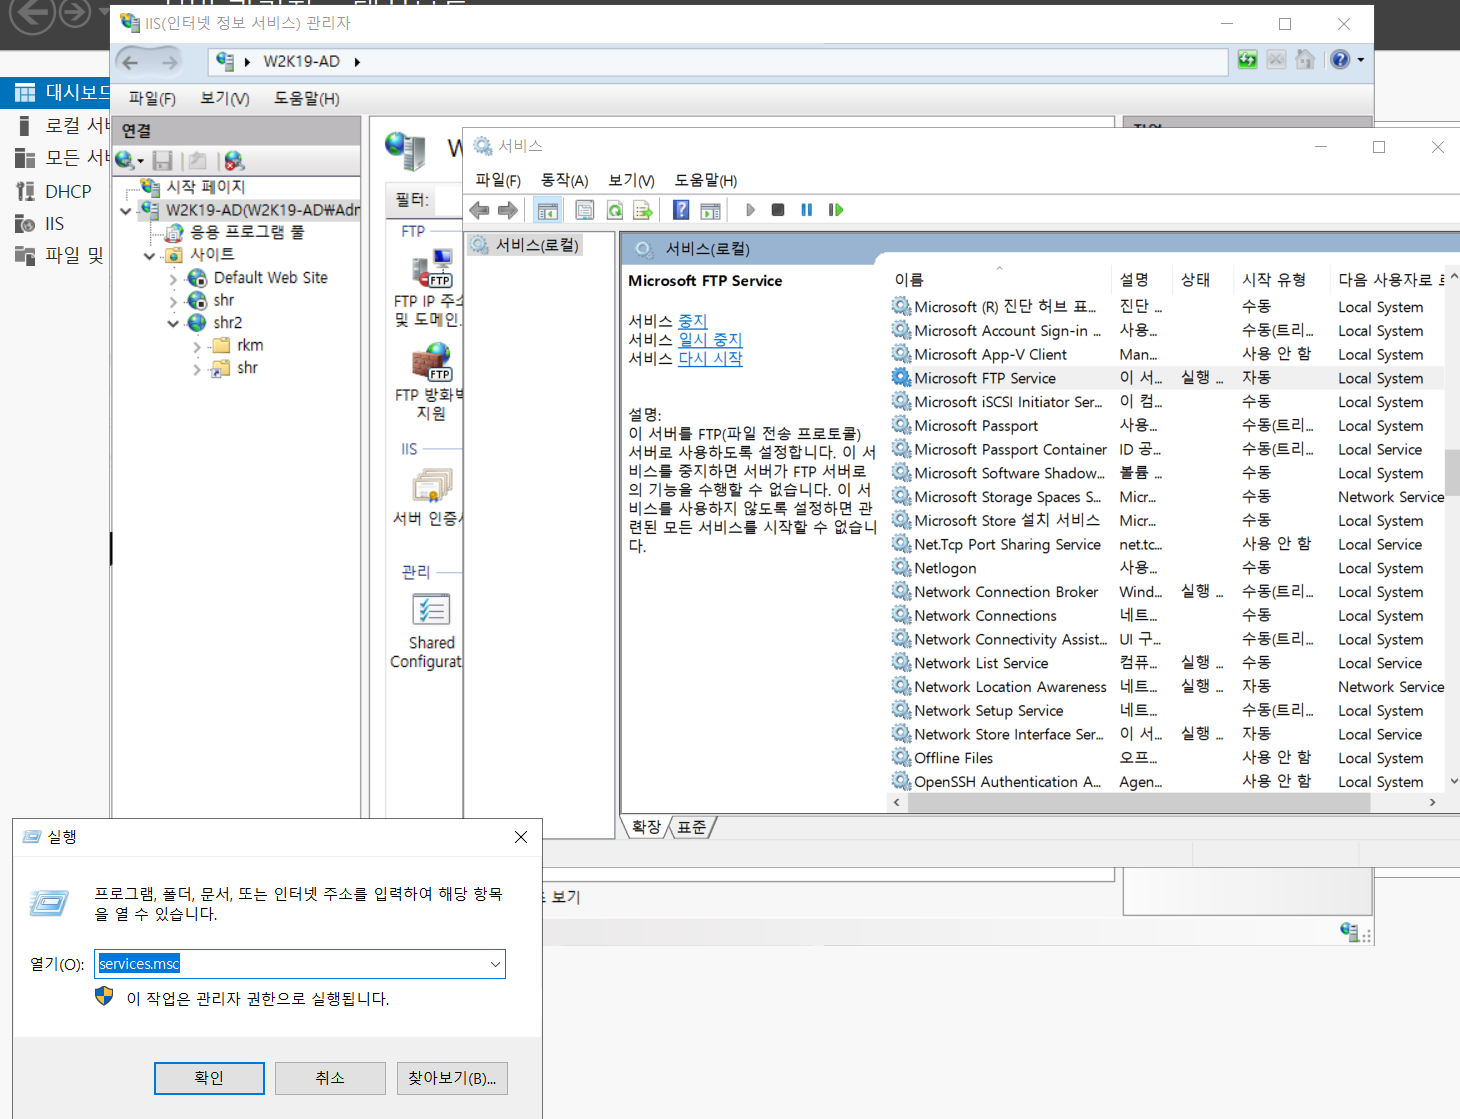The image size is (1460, 1119).
Task: Stop the selected service with stop icon
Action: point(778,210)
